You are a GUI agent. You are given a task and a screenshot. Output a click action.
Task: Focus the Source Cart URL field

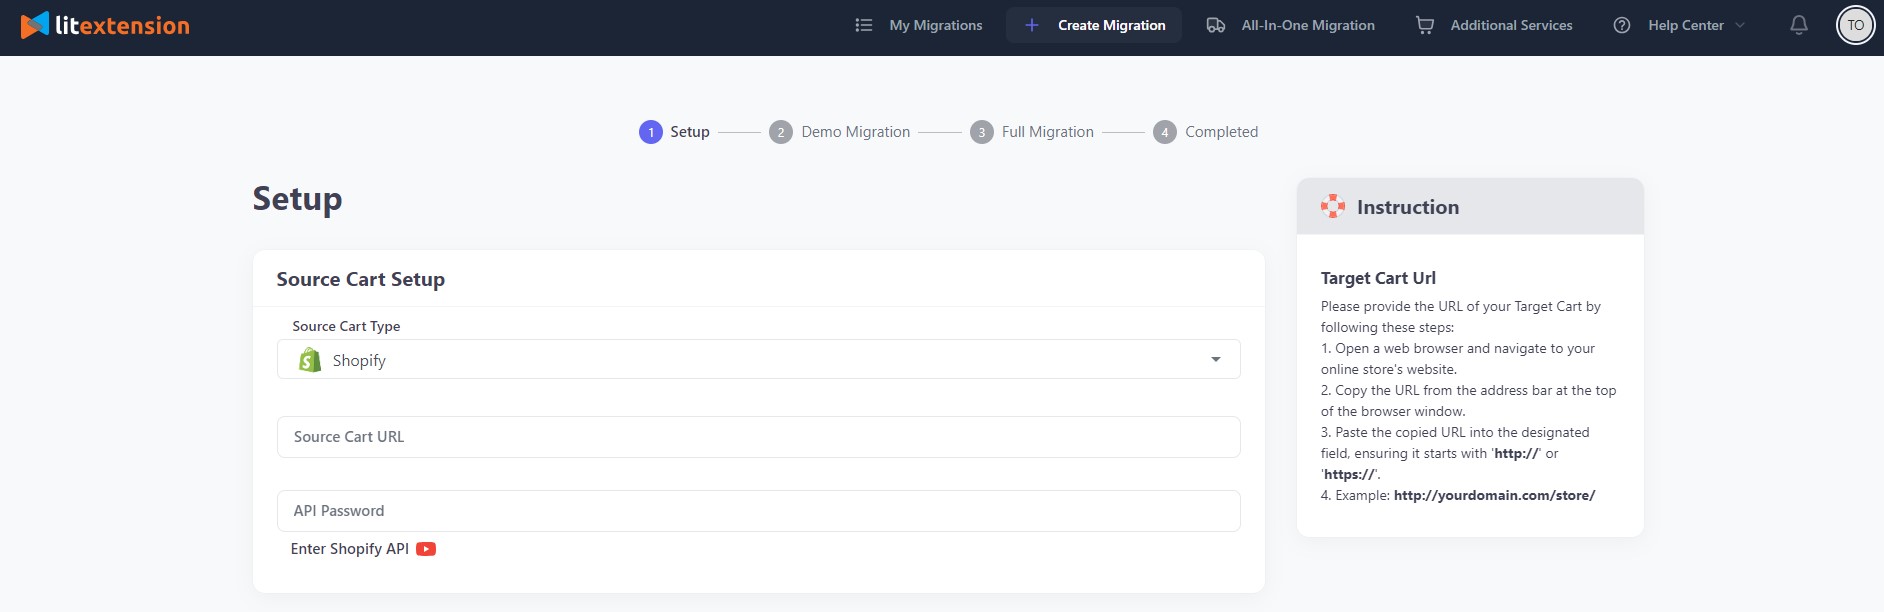[x=758, y=437]
